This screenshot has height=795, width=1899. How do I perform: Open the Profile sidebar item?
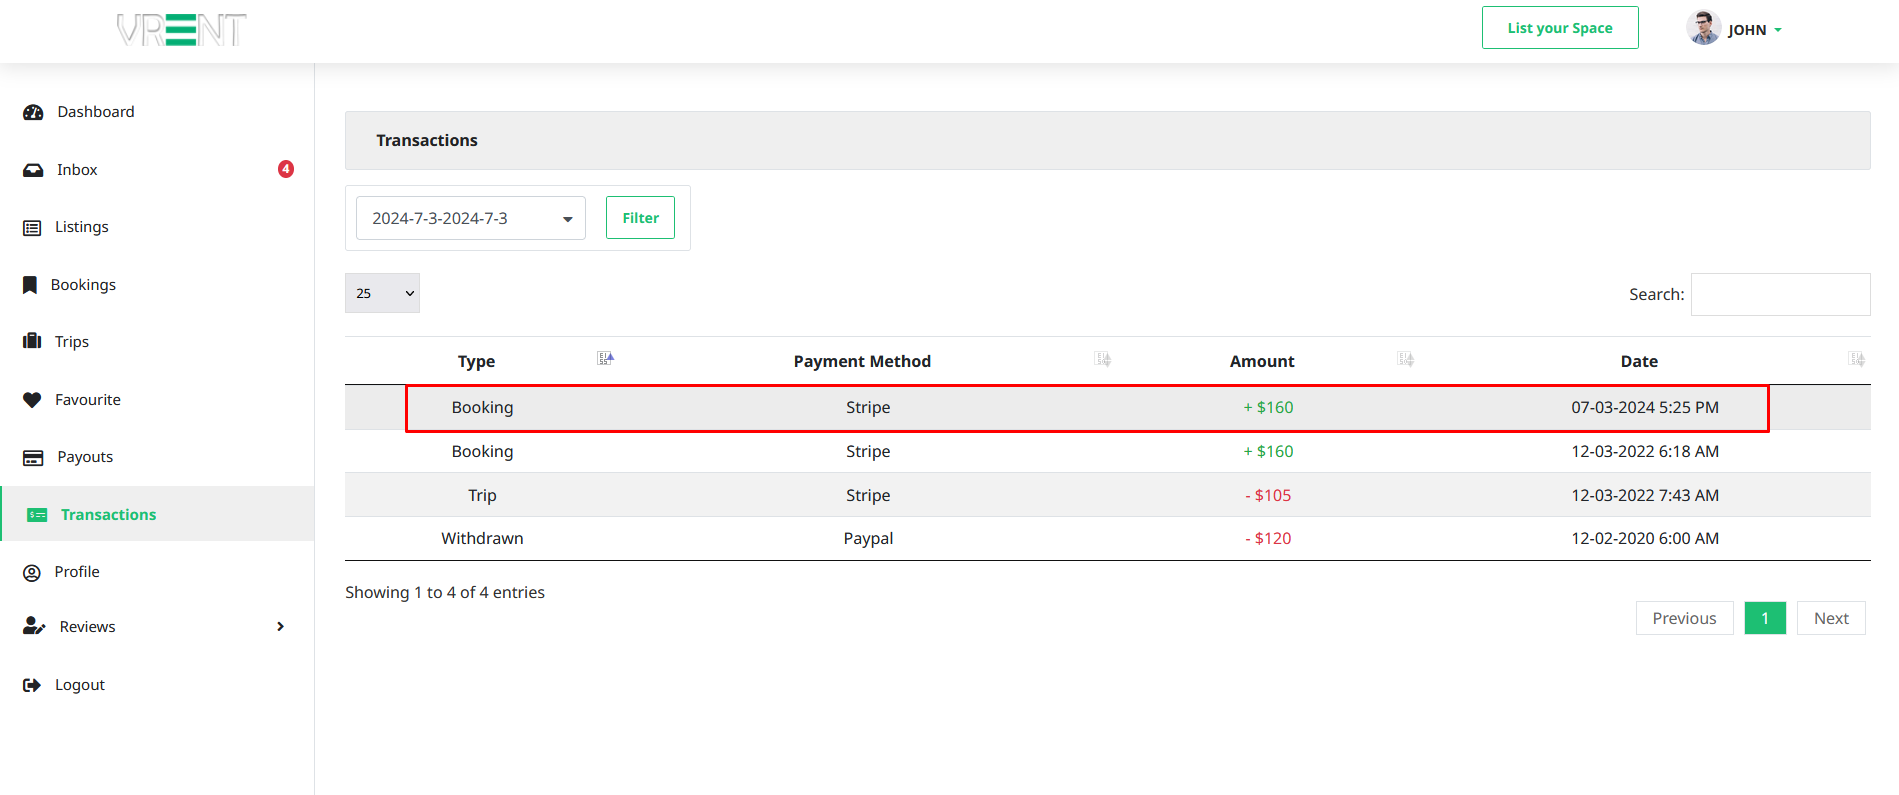tap(77, 572)
